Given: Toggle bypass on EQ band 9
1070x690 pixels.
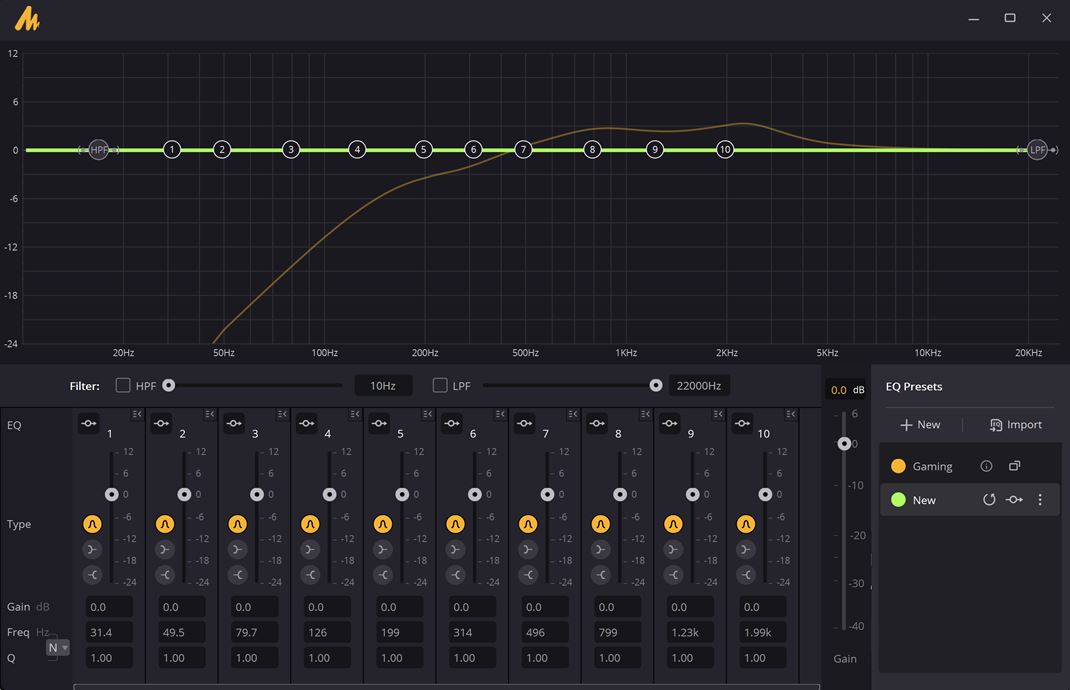Looking at the screenshot, I should pyautogui.click(x=670, y=424).
